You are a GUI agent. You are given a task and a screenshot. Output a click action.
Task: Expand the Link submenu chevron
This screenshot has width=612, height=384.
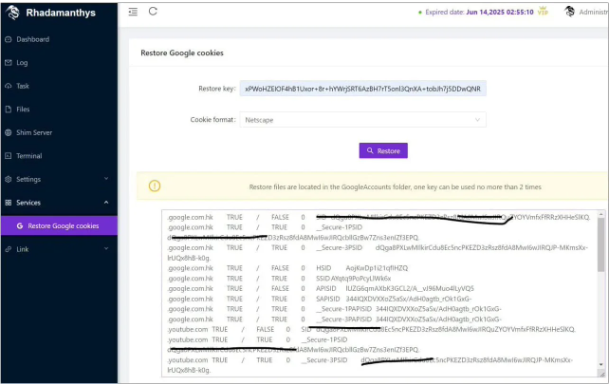(x=106, y=249)
